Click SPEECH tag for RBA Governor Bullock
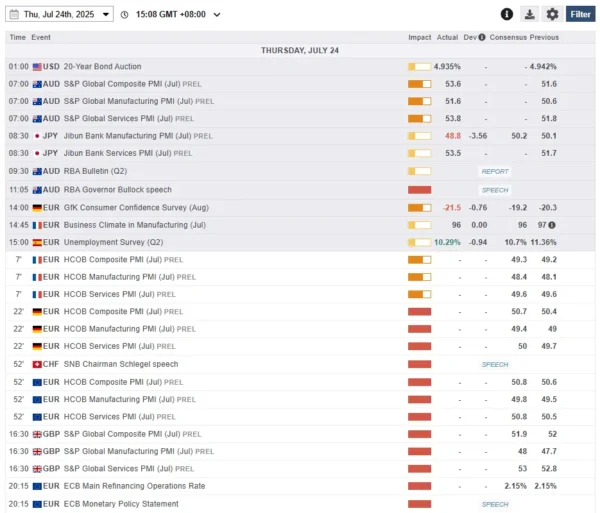 tap(495, 190)
